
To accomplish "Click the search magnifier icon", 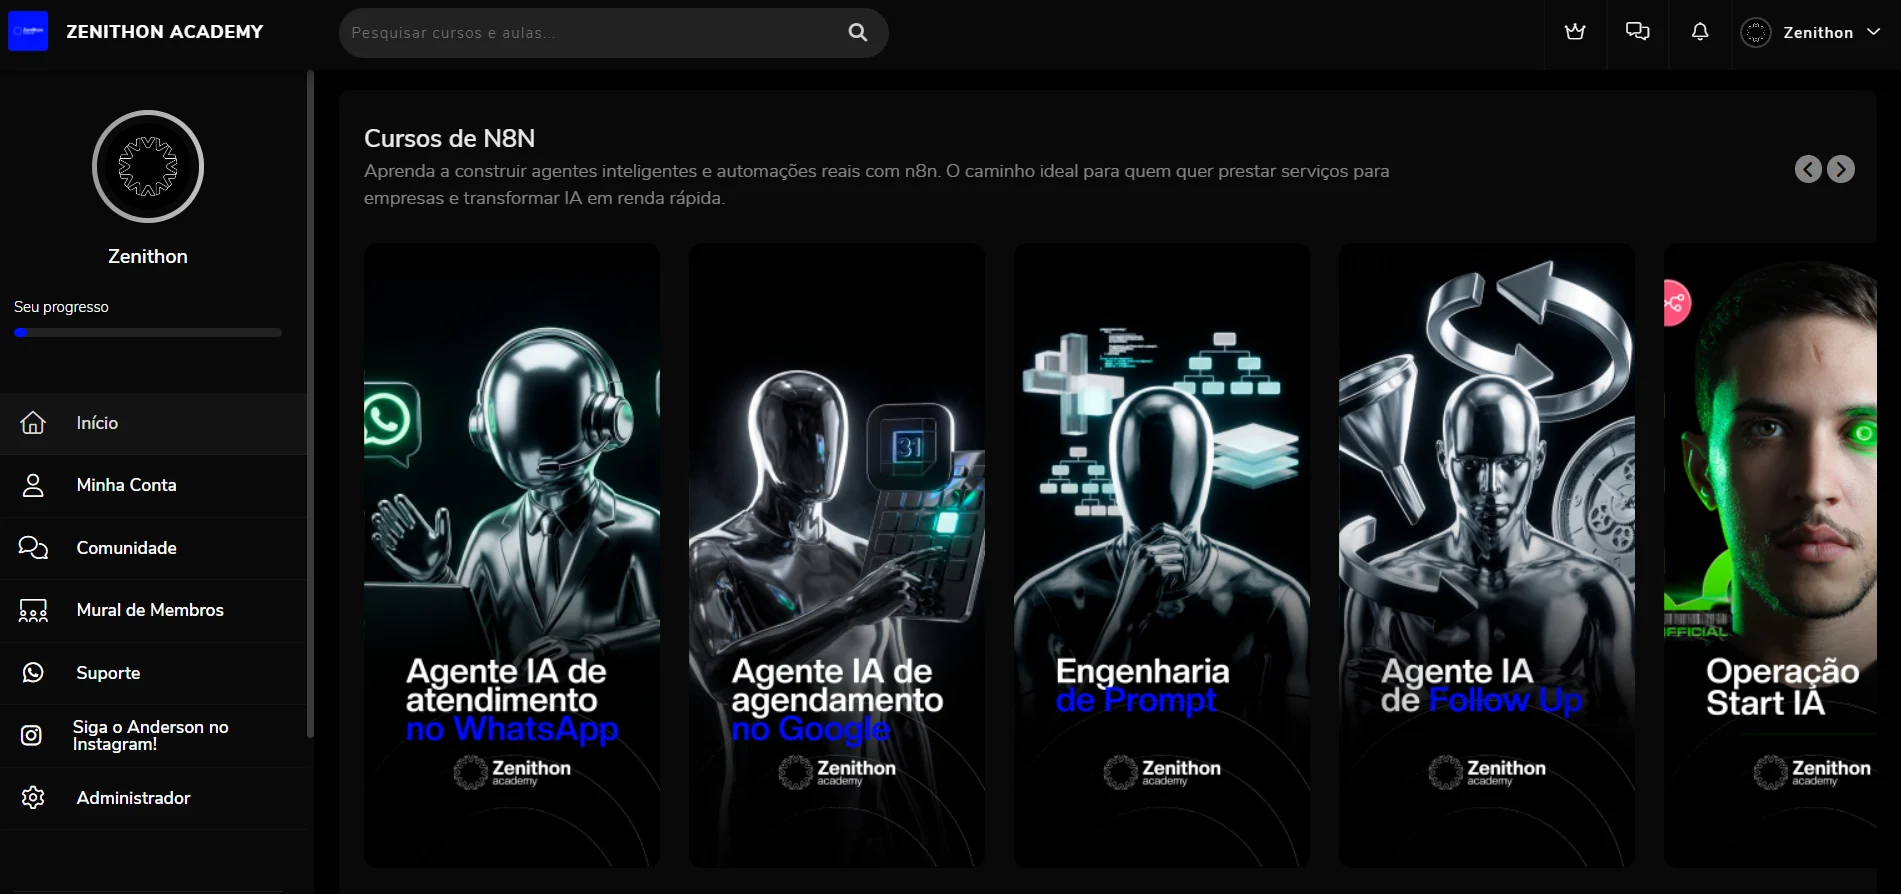I will (857, 32).
